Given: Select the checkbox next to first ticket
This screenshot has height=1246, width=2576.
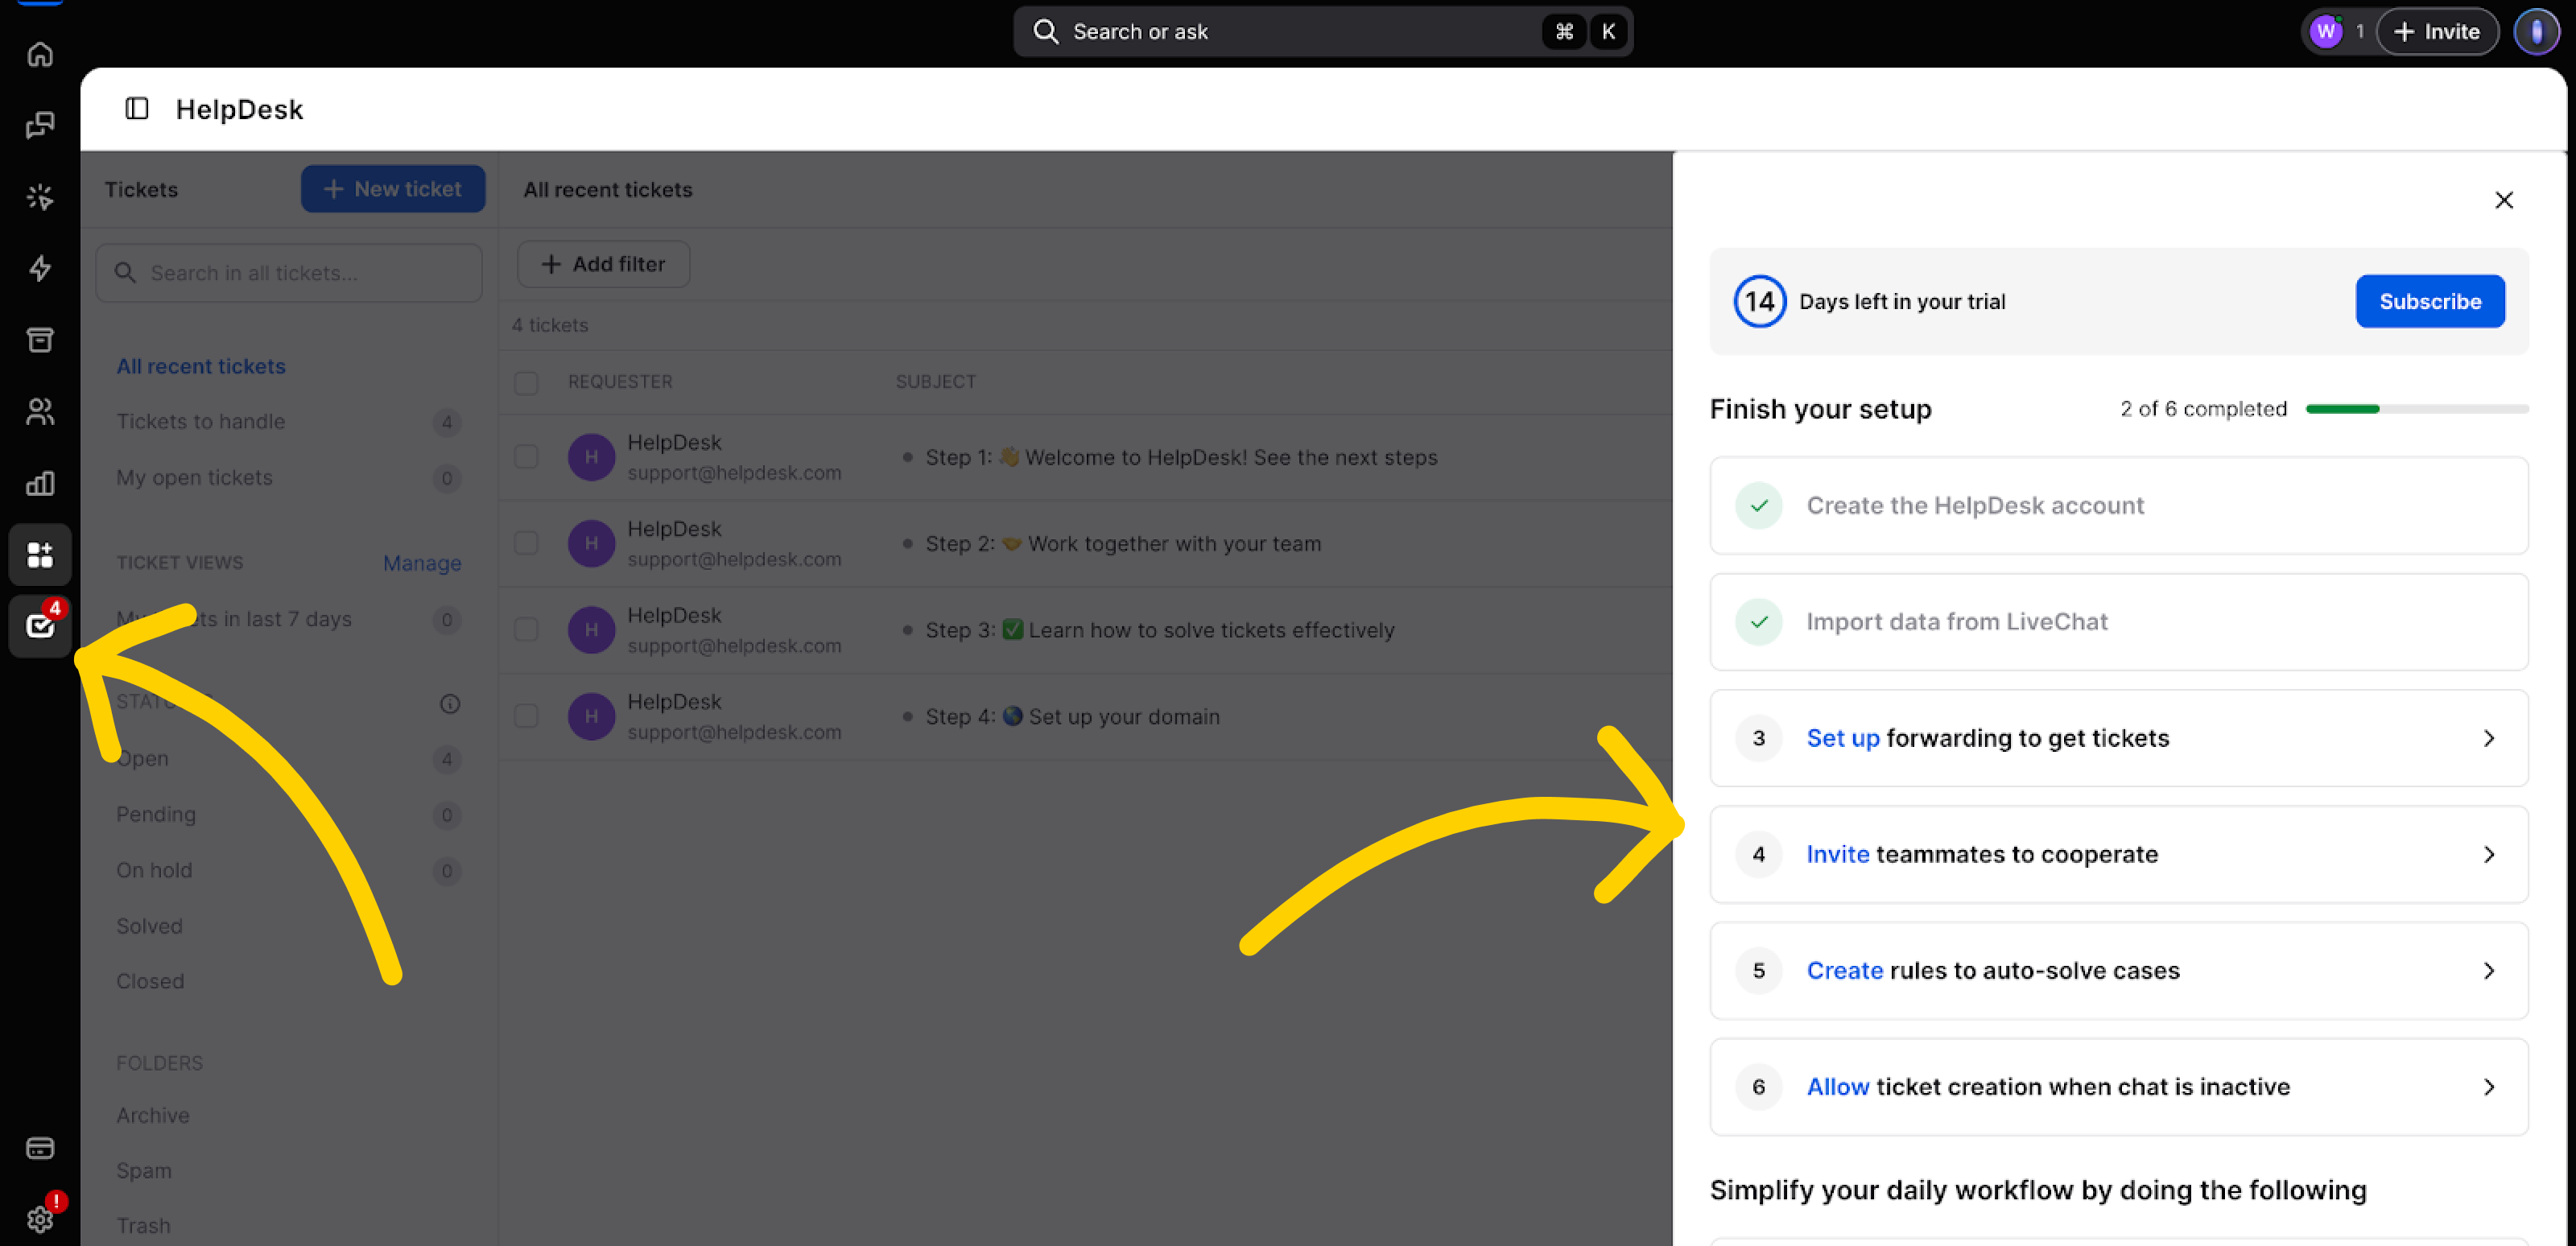Looking at the screenshot, I should pos(527,455).
